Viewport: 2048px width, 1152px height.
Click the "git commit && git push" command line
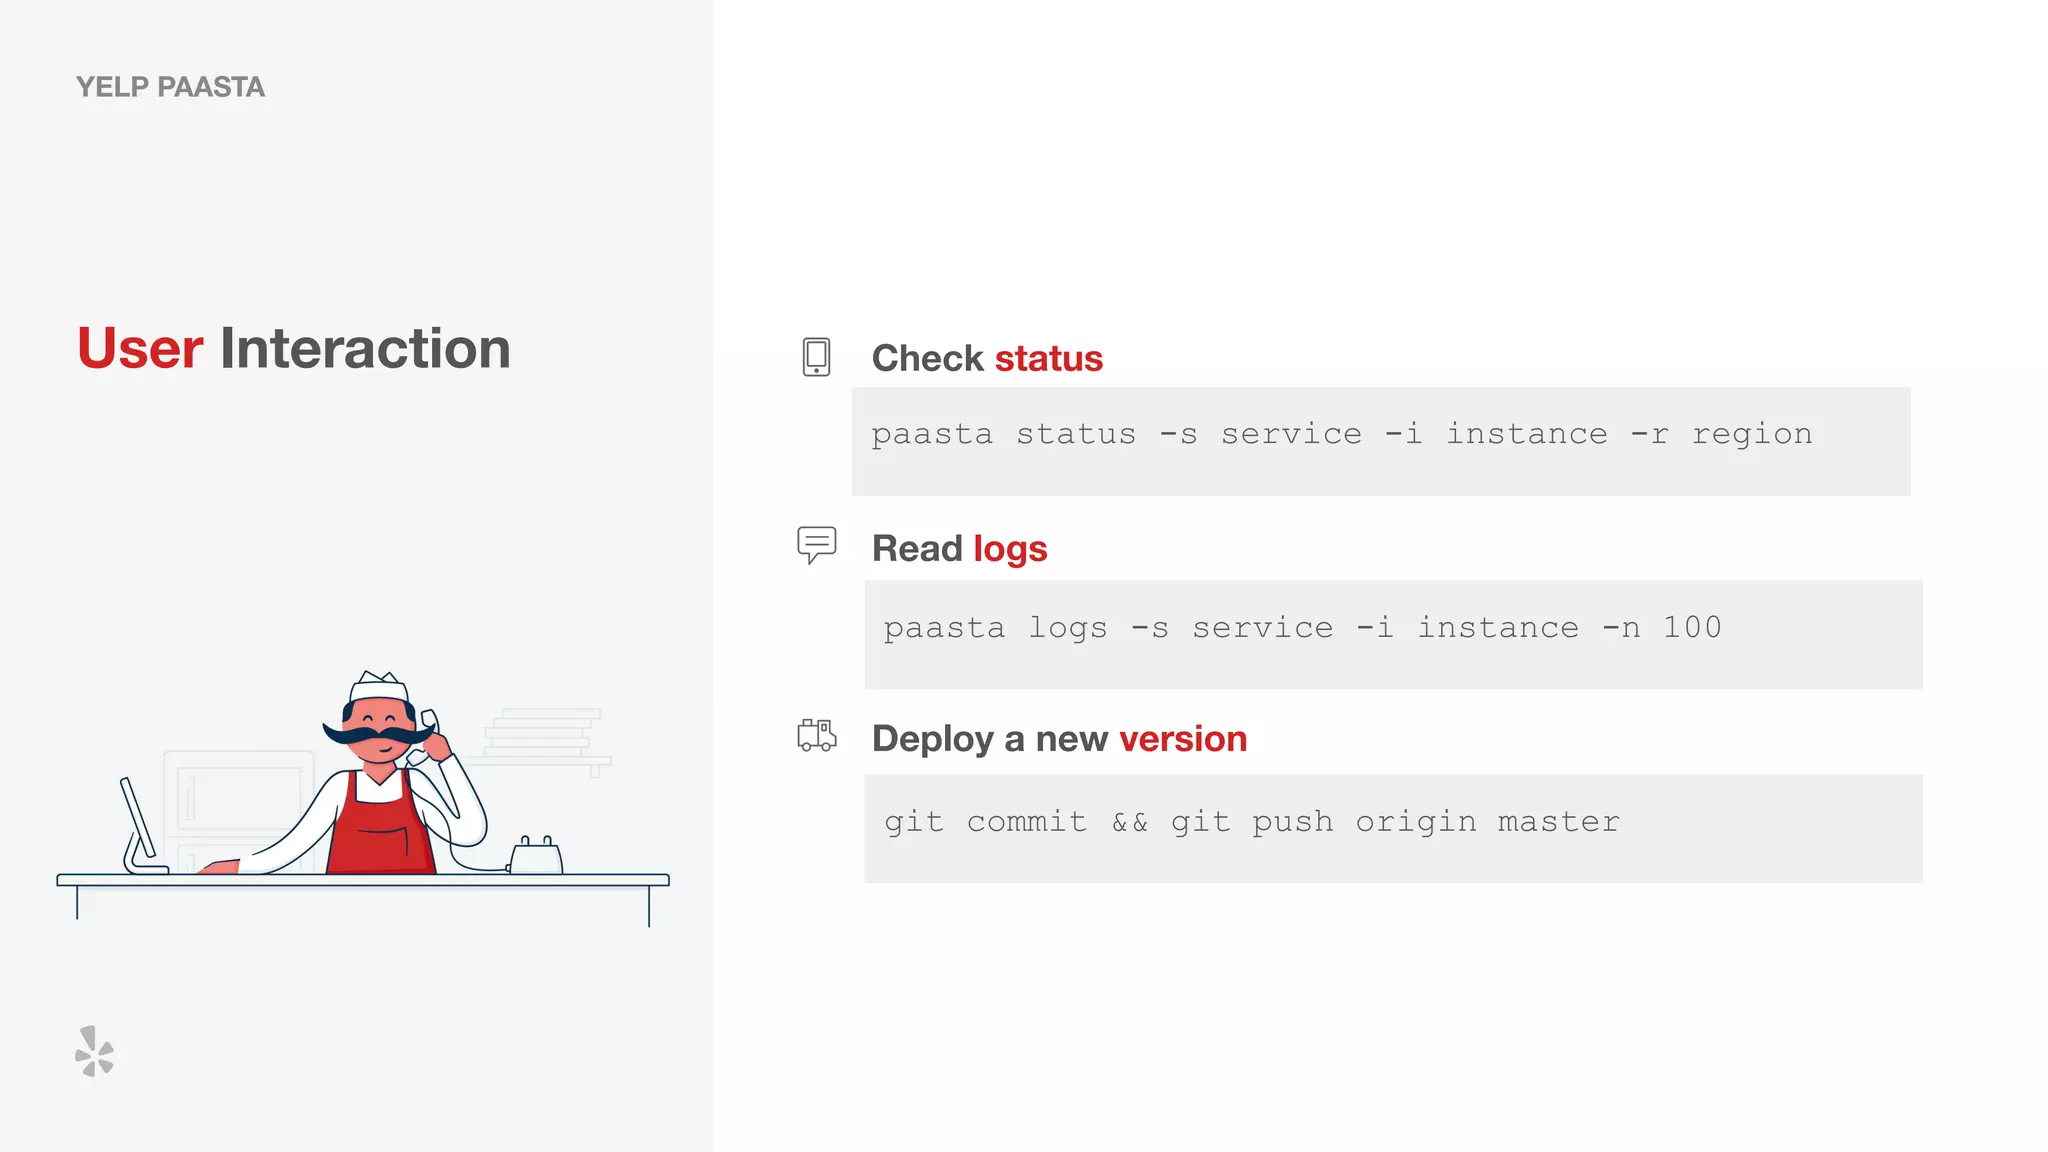tap(1251, 822)
